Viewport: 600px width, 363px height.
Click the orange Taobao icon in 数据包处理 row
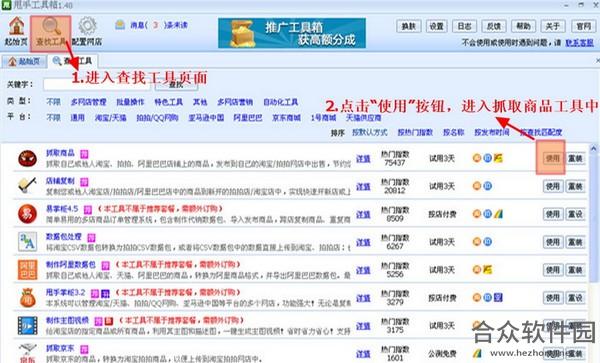coord(477,242)
